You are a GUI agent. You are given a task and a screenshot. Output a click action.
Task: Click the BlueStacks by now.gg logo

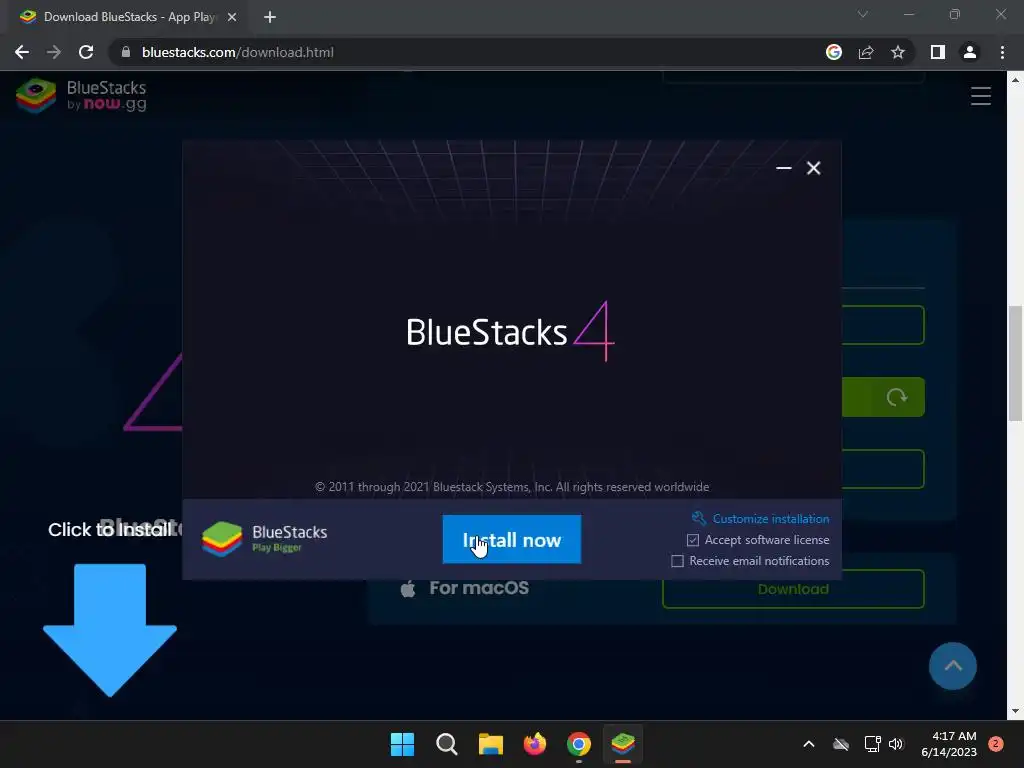click(x=81, y=96)
